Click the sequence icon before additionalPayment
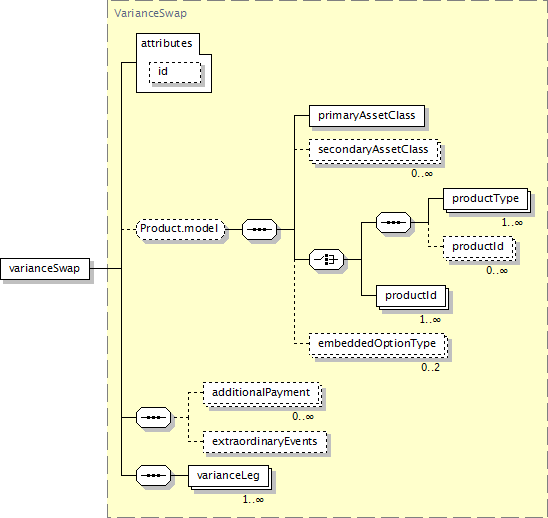This screenshot has height=518, width=548. (153, 417)
